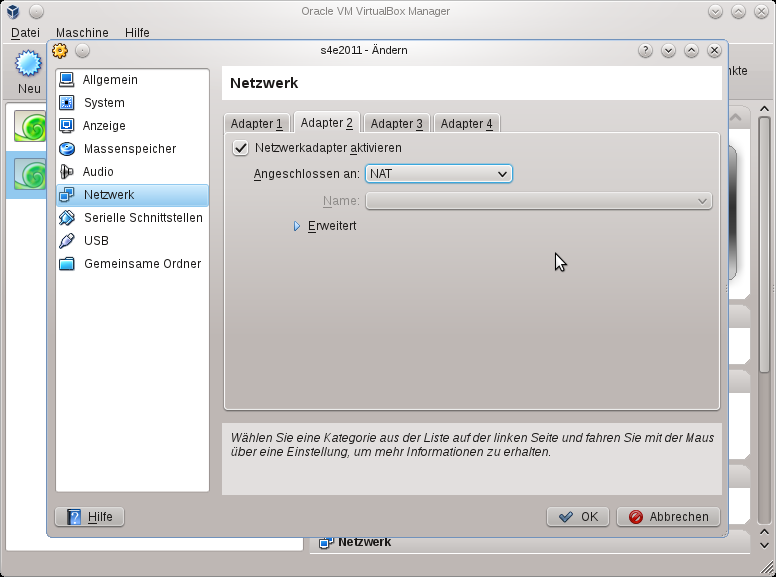Click the VirtualBox cube icon in title bar
Viewport: 776px width, 577px height.
13,11
